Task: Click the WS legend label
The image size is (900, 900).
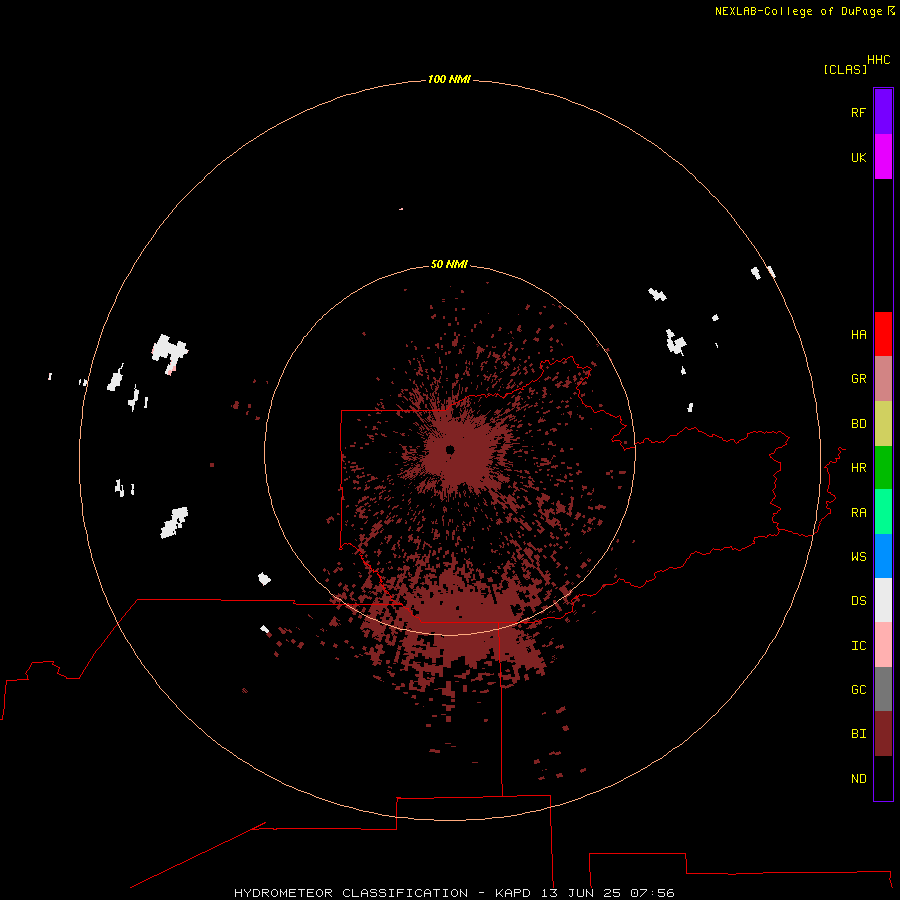Action: pos(859,557)
